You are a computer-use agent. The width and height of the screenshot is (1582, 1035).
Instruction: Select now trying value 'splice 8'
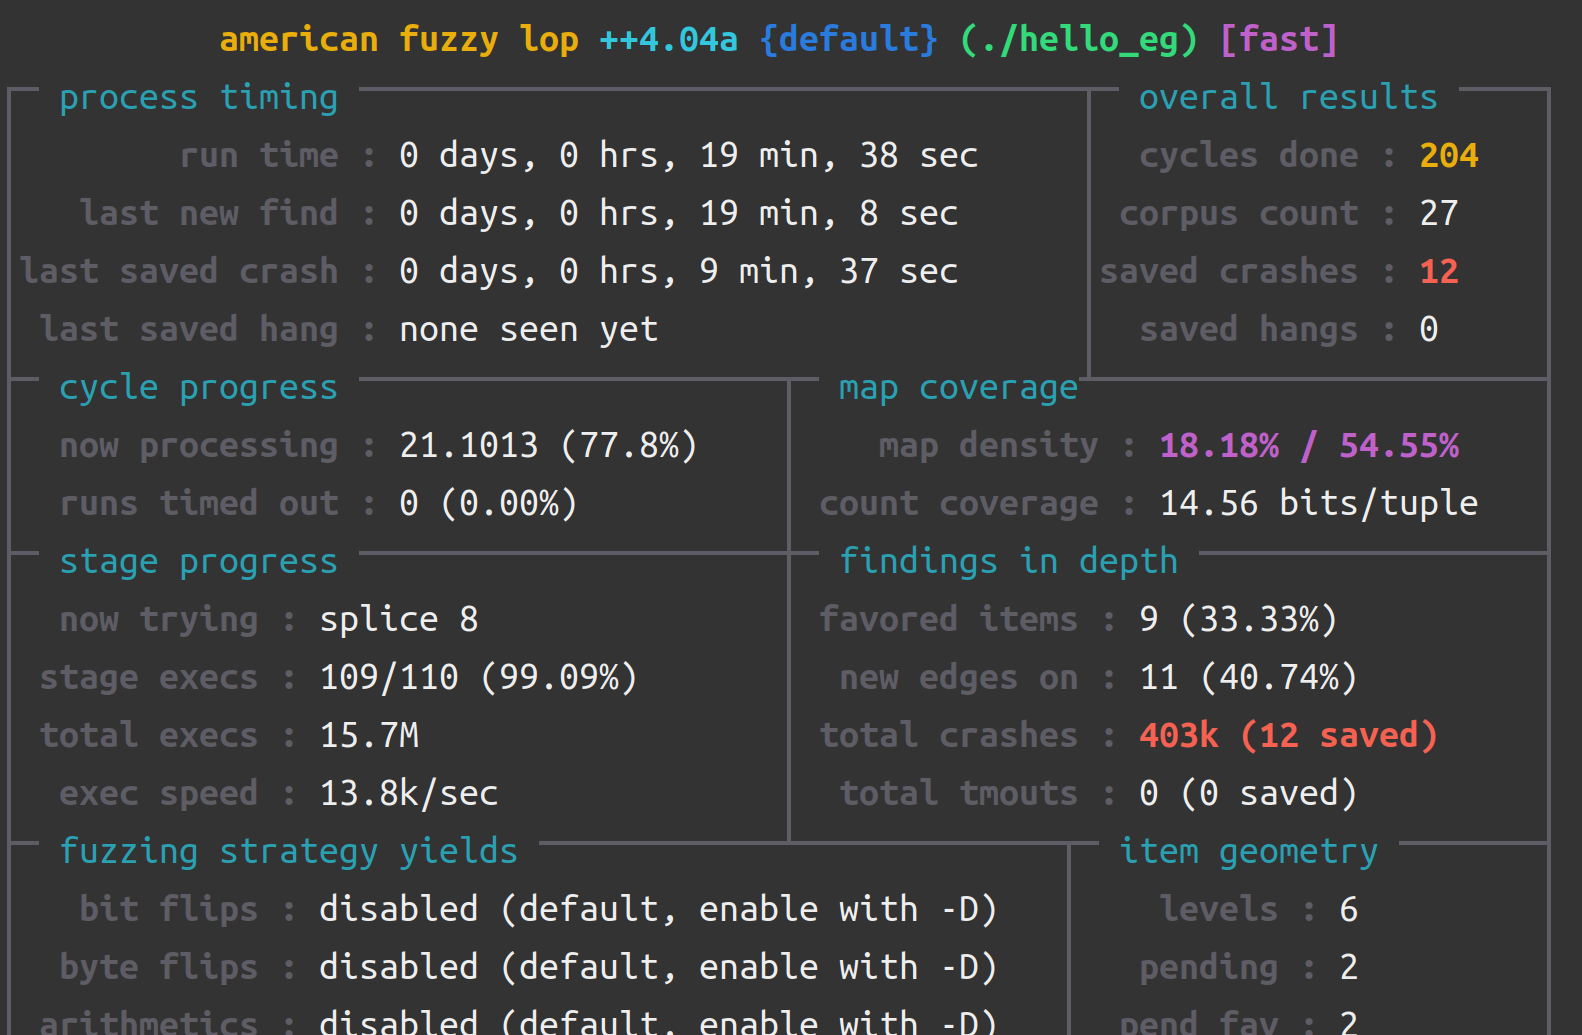click(399, 620)
